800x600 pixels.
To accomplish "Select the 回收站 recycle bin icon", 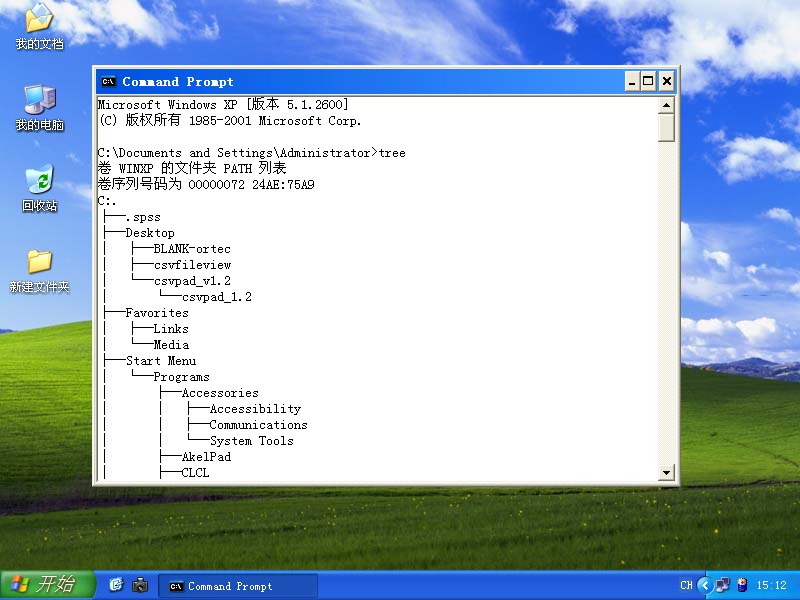I will (39, 188).
